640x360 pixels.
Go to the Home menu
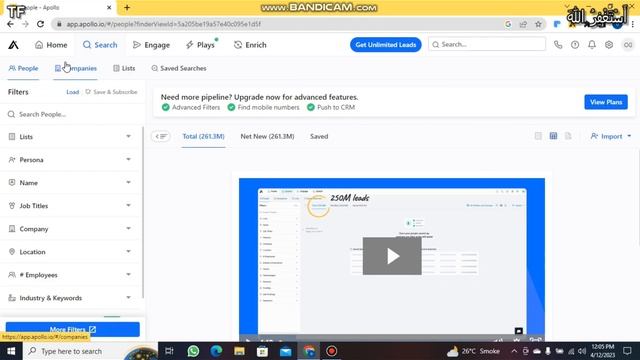pyautogui.click(x=51, y=45)
